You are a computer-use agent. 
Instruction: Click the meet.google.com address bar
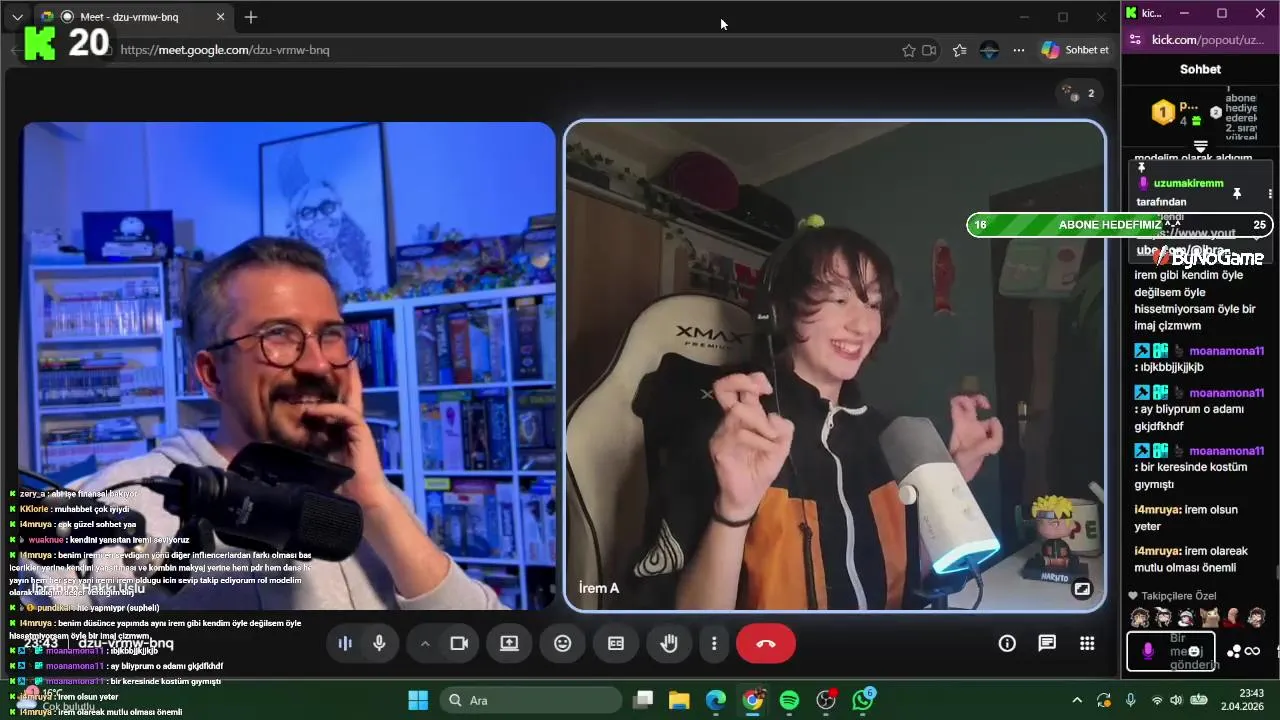(500, 50)
